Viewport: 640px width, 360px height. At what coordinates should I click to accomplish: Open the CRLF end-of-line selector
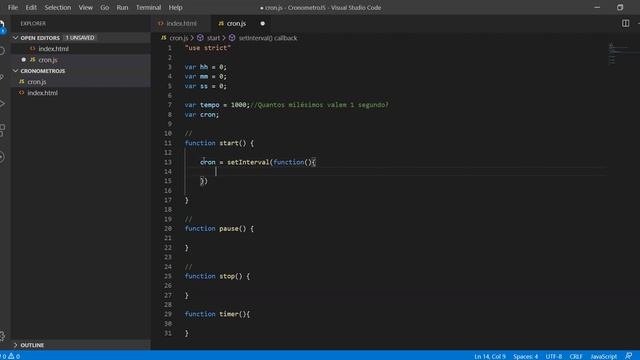point(576,356)
